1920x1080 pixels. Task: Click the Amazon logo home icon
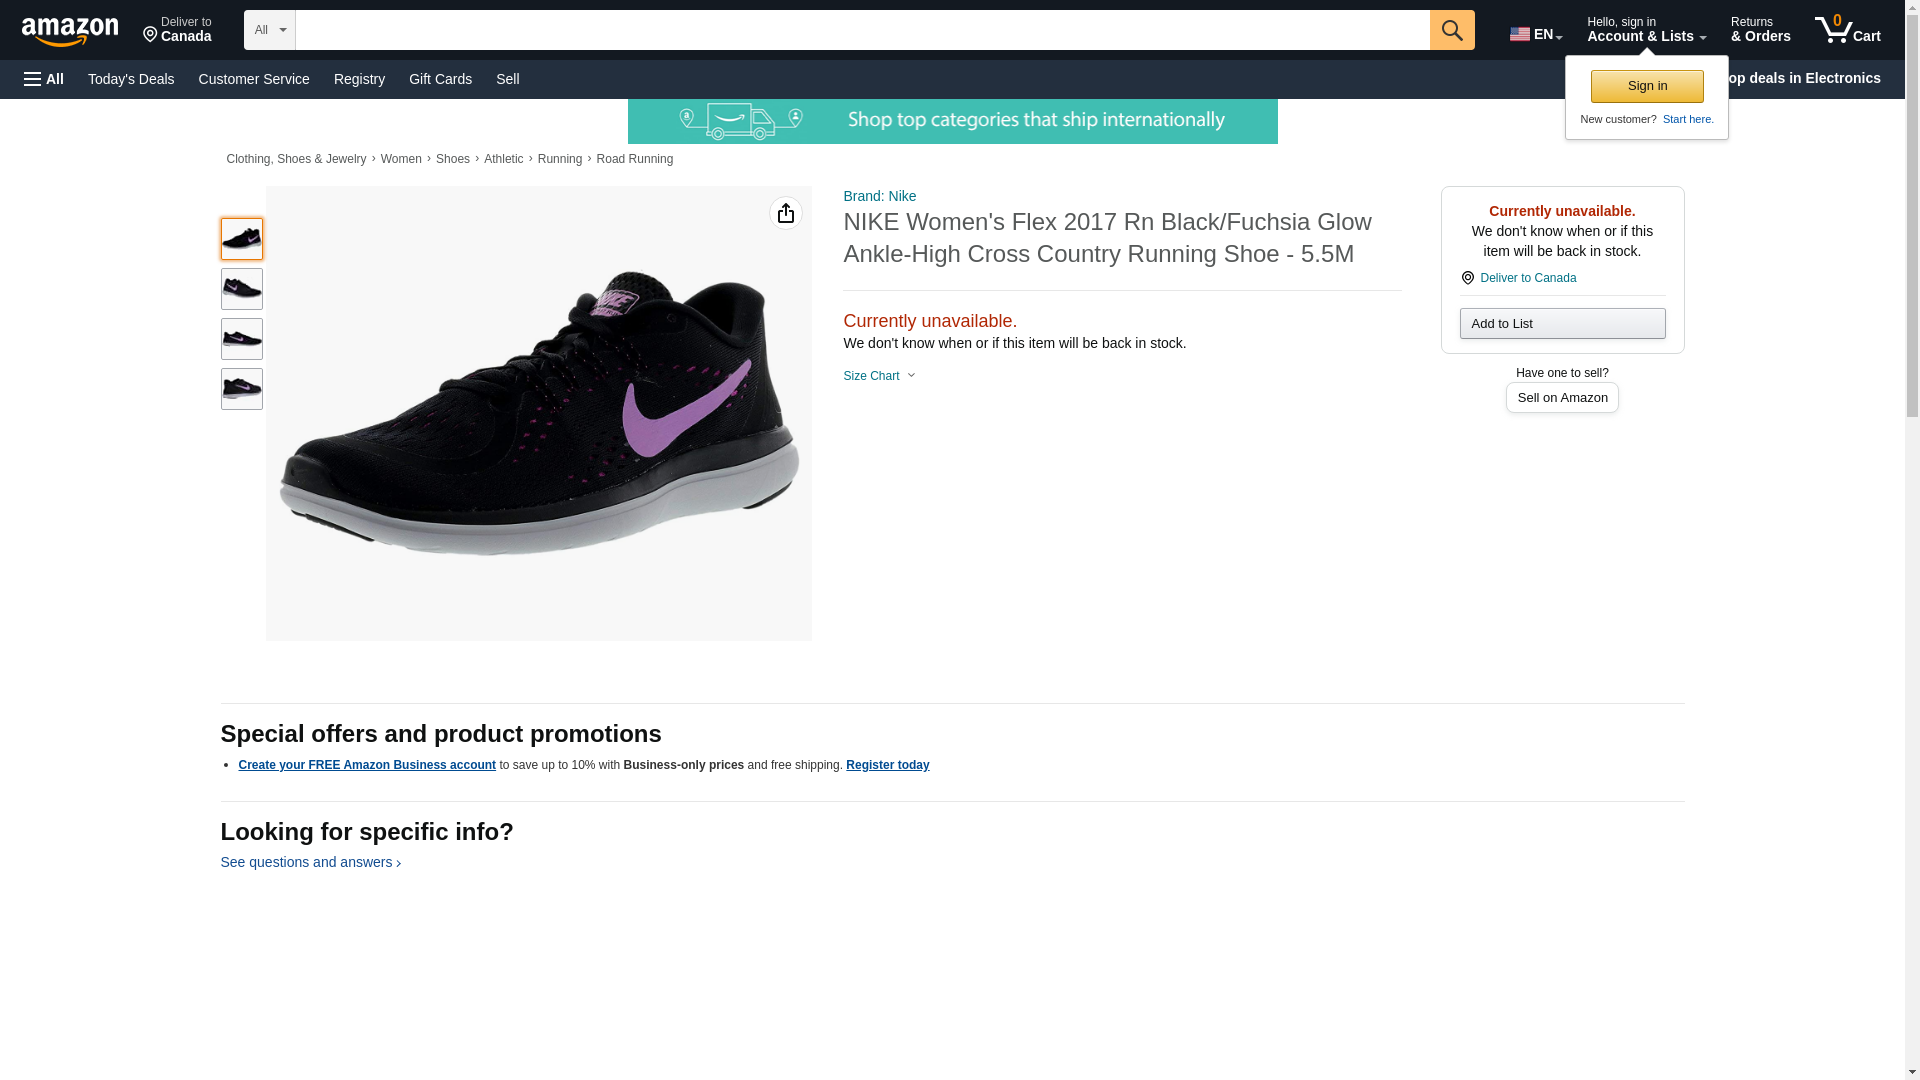click(70, 31)
